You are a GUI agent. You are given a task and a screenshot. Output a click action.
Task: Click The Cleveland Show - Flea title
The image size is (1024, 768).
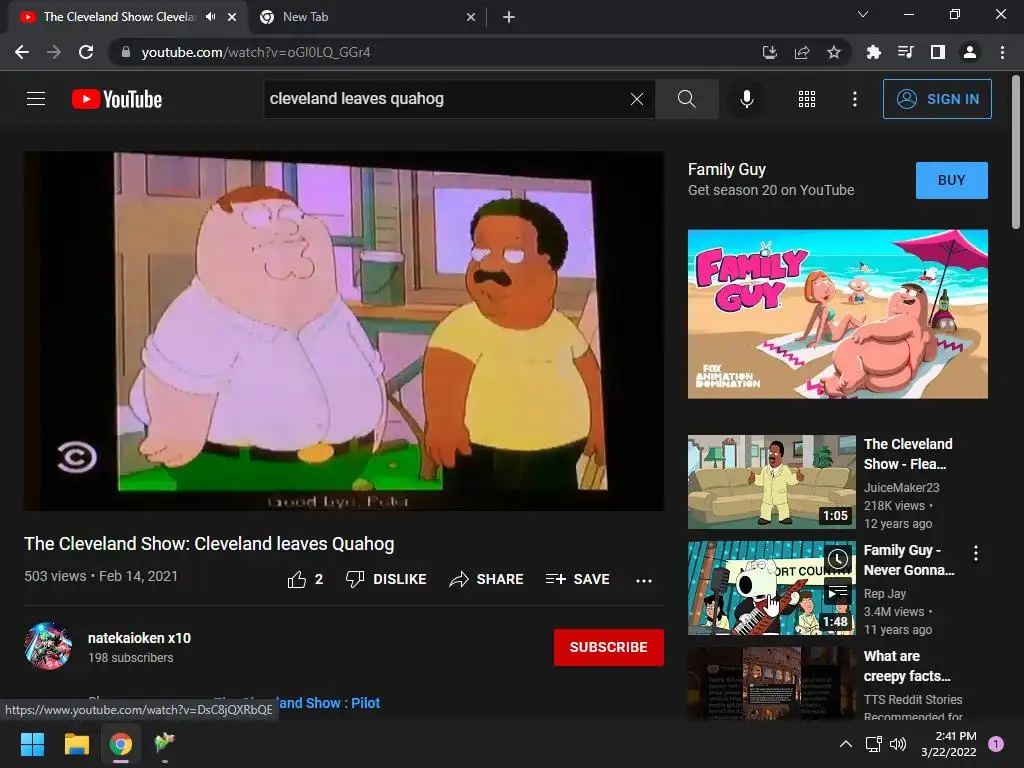point(908,454)
